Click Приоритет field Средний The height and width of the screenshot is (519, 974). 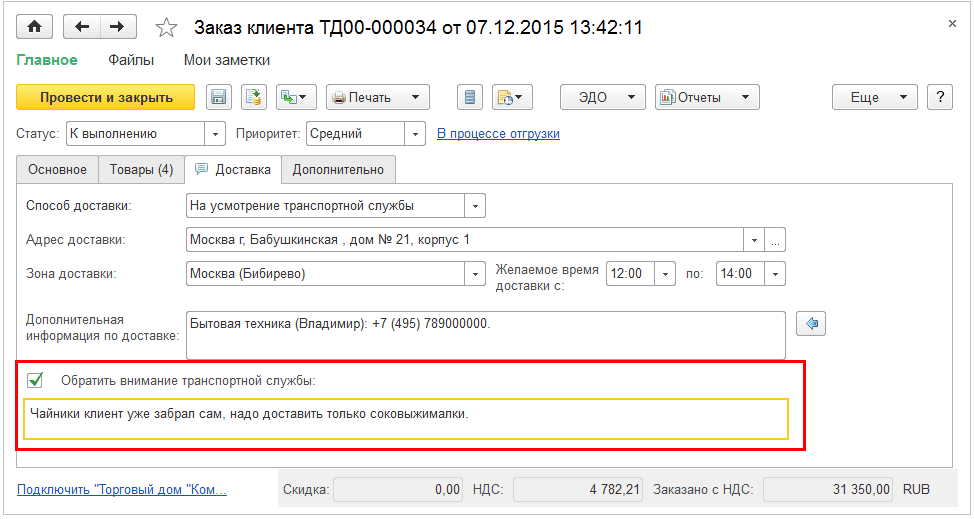tap(355, 133)
